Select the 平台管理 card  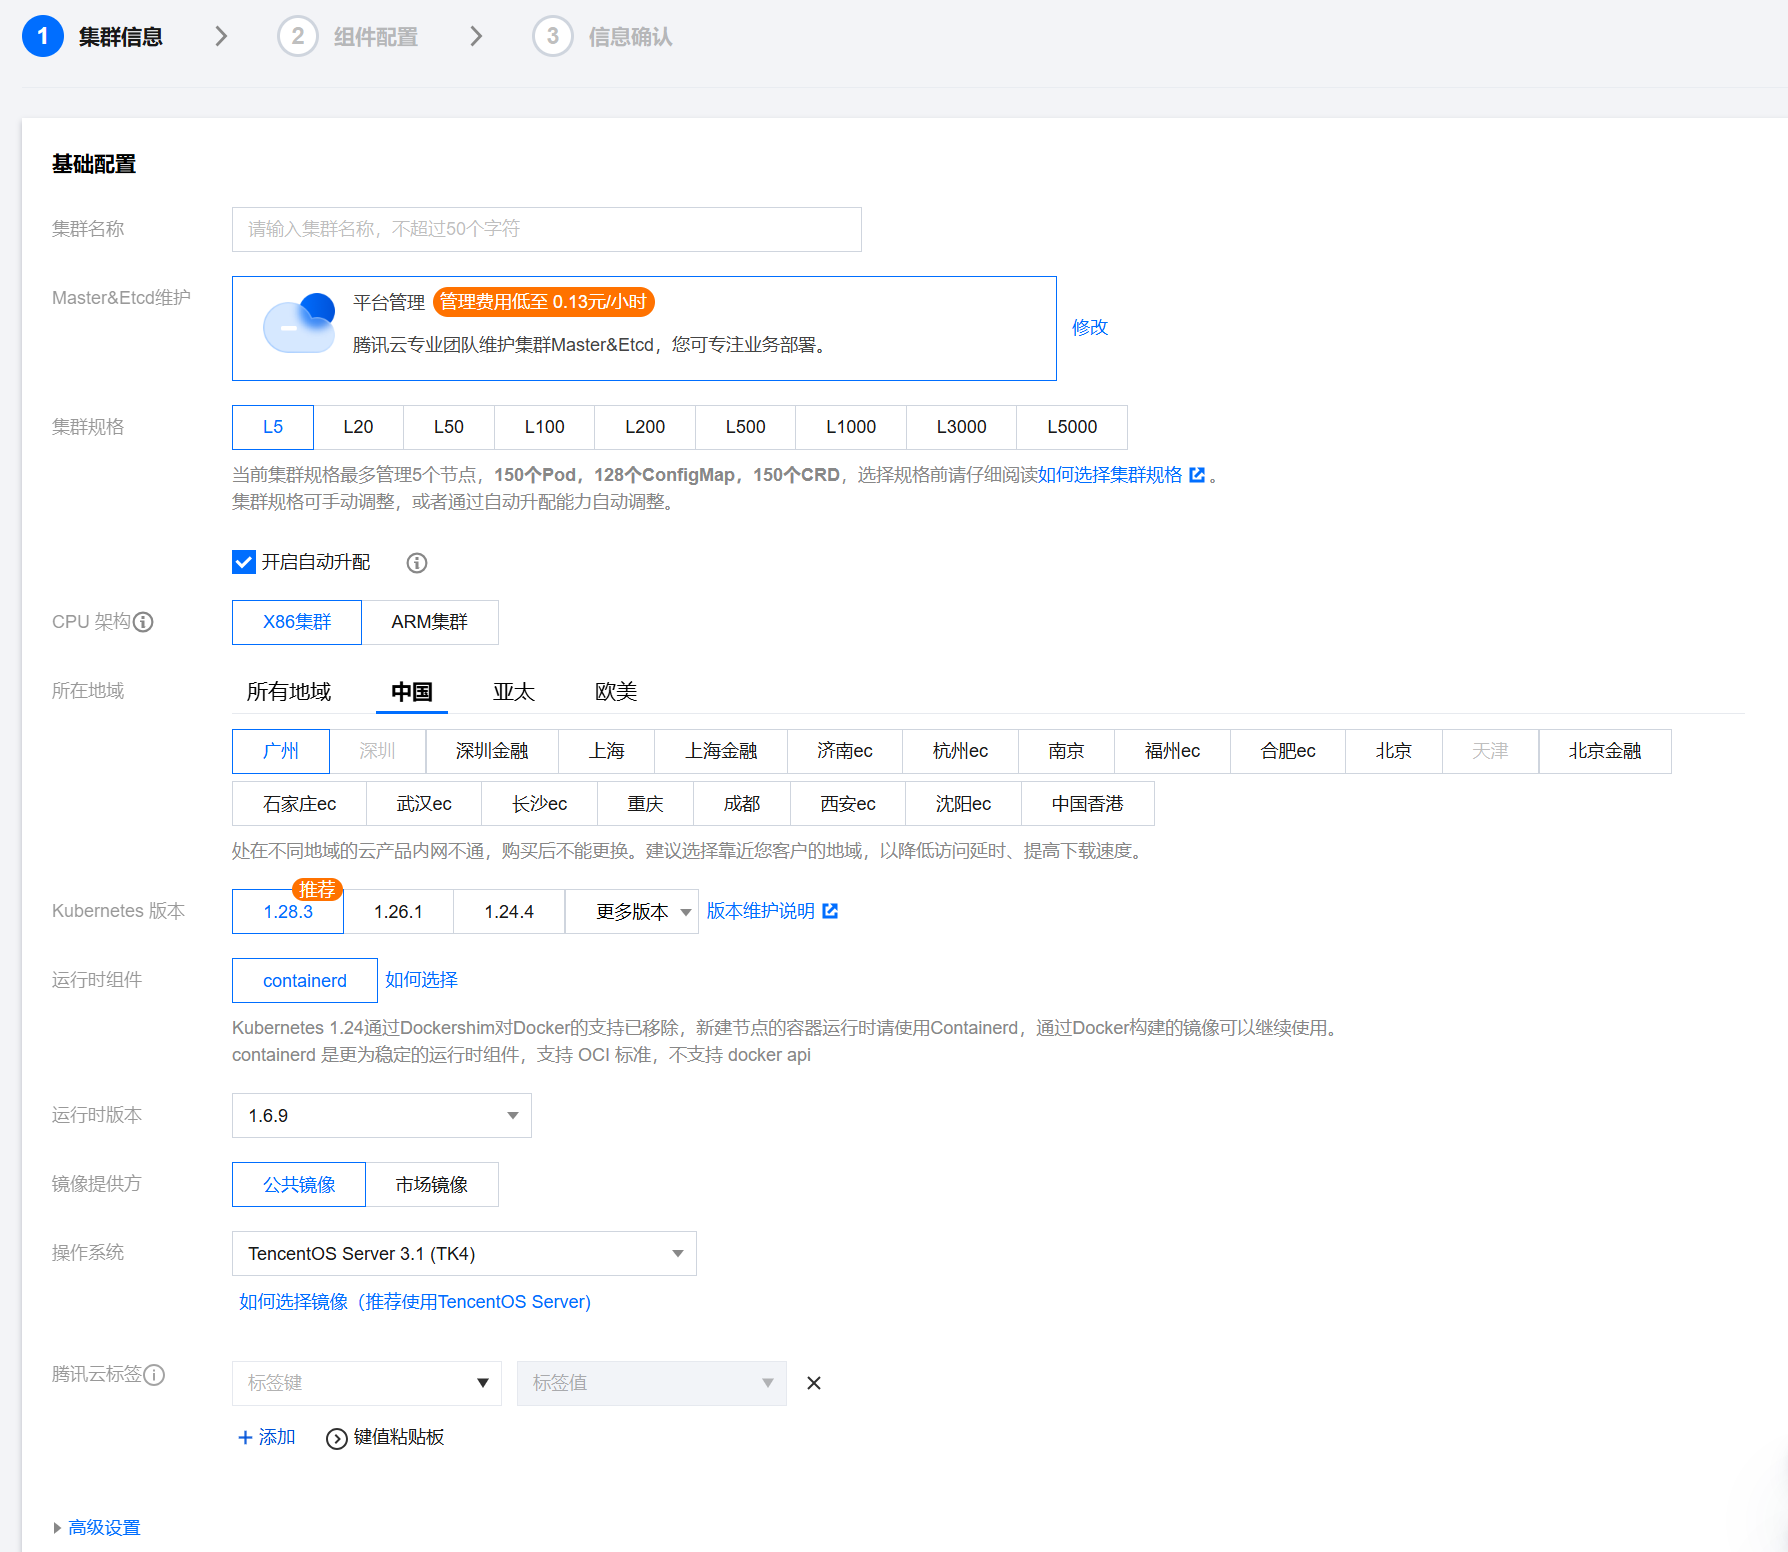pyautogui.click(x=644, y=328)
